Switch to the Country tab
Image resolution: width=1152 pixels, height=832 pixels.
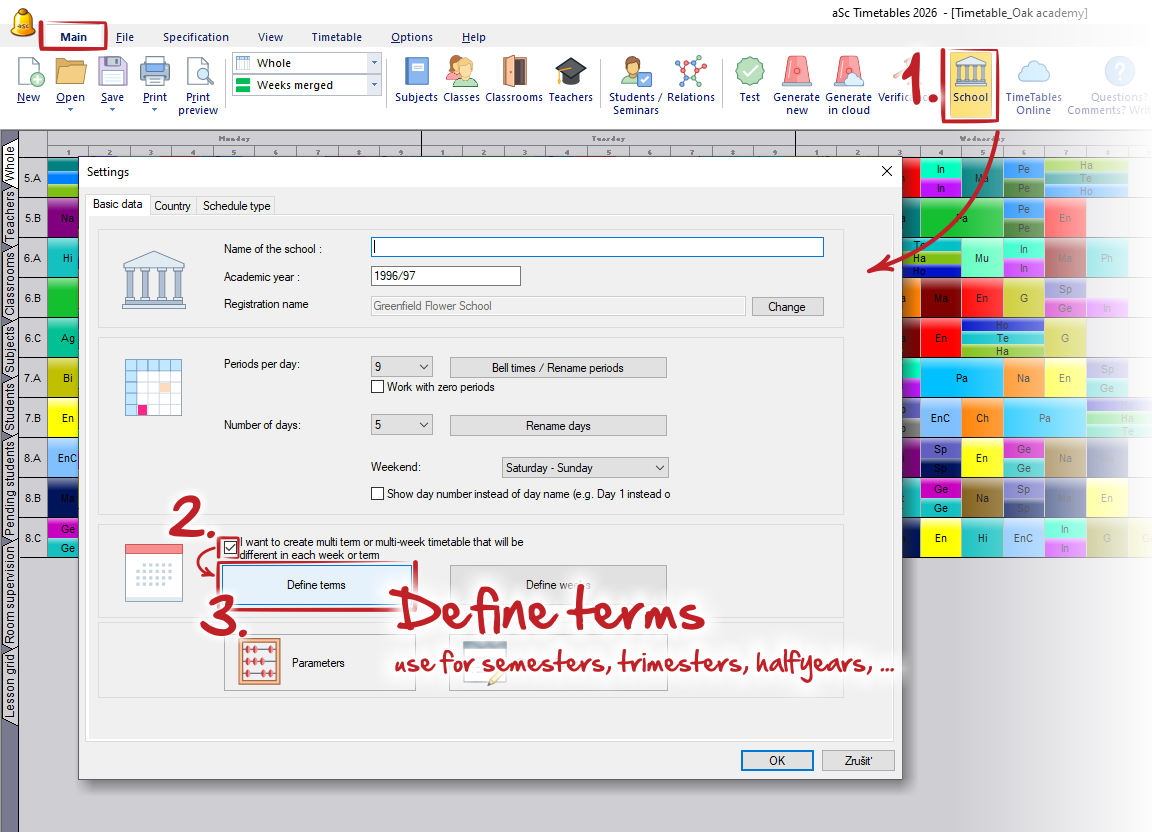172,205
